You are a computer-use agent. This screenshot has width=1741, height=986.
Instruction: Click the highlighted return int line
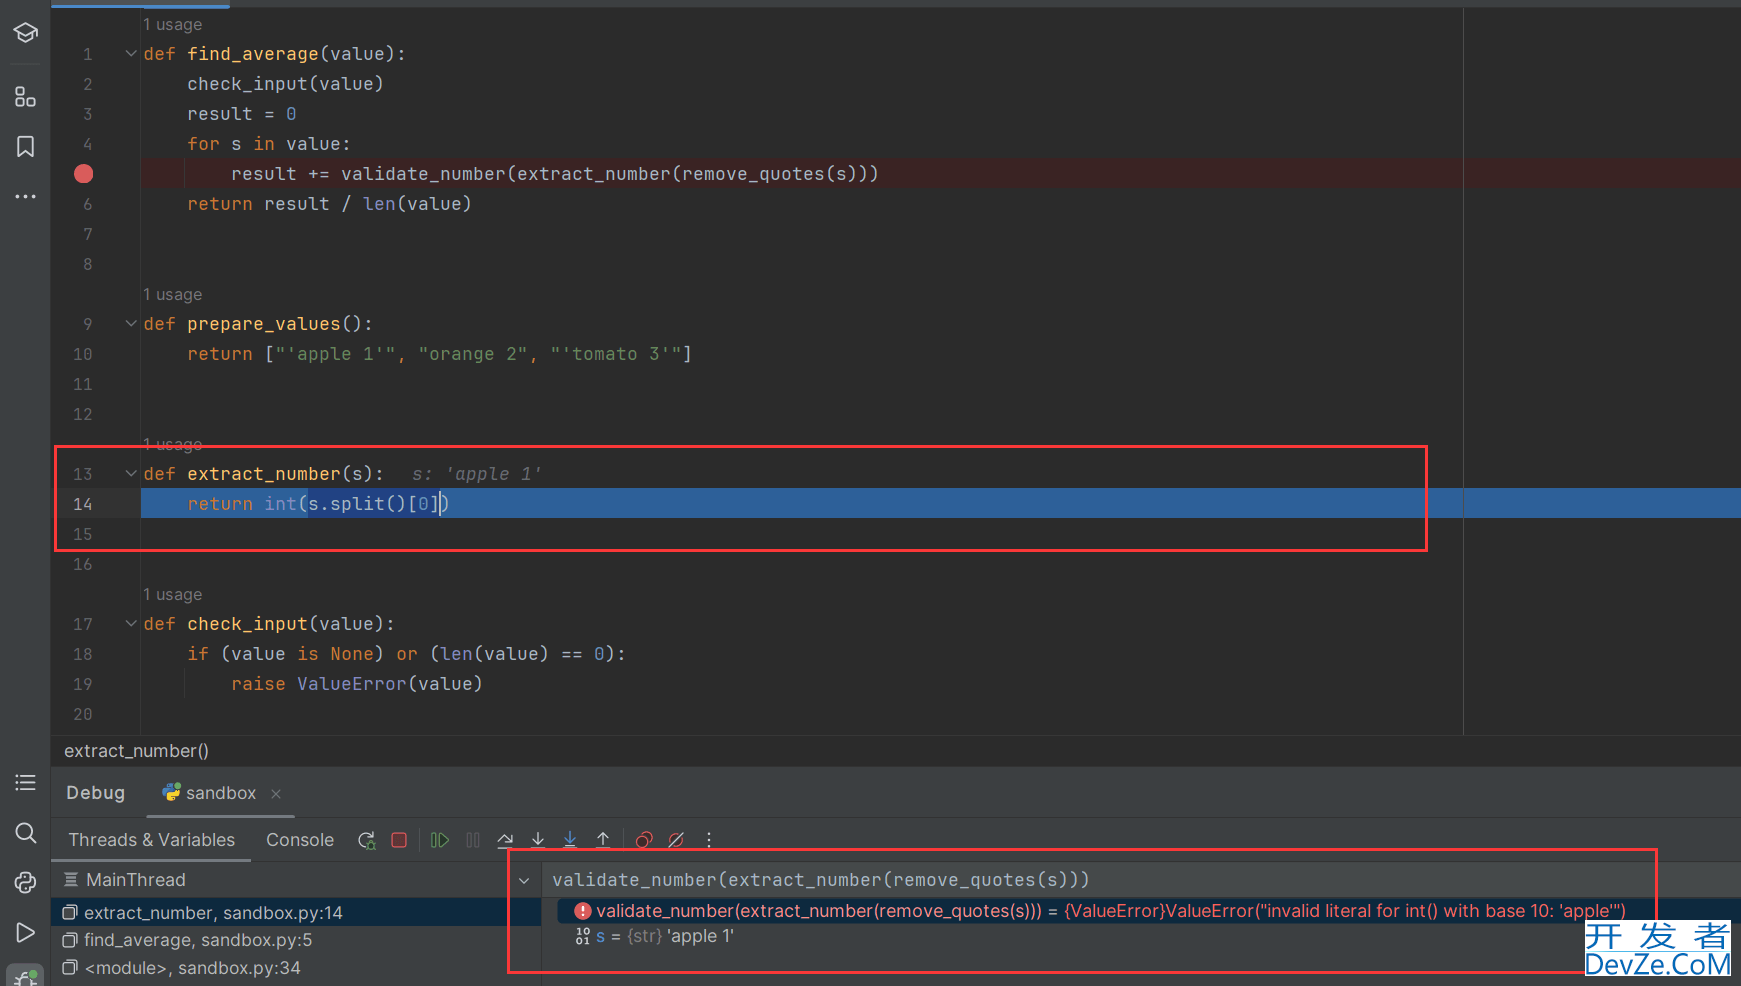[x=940, y=504]
